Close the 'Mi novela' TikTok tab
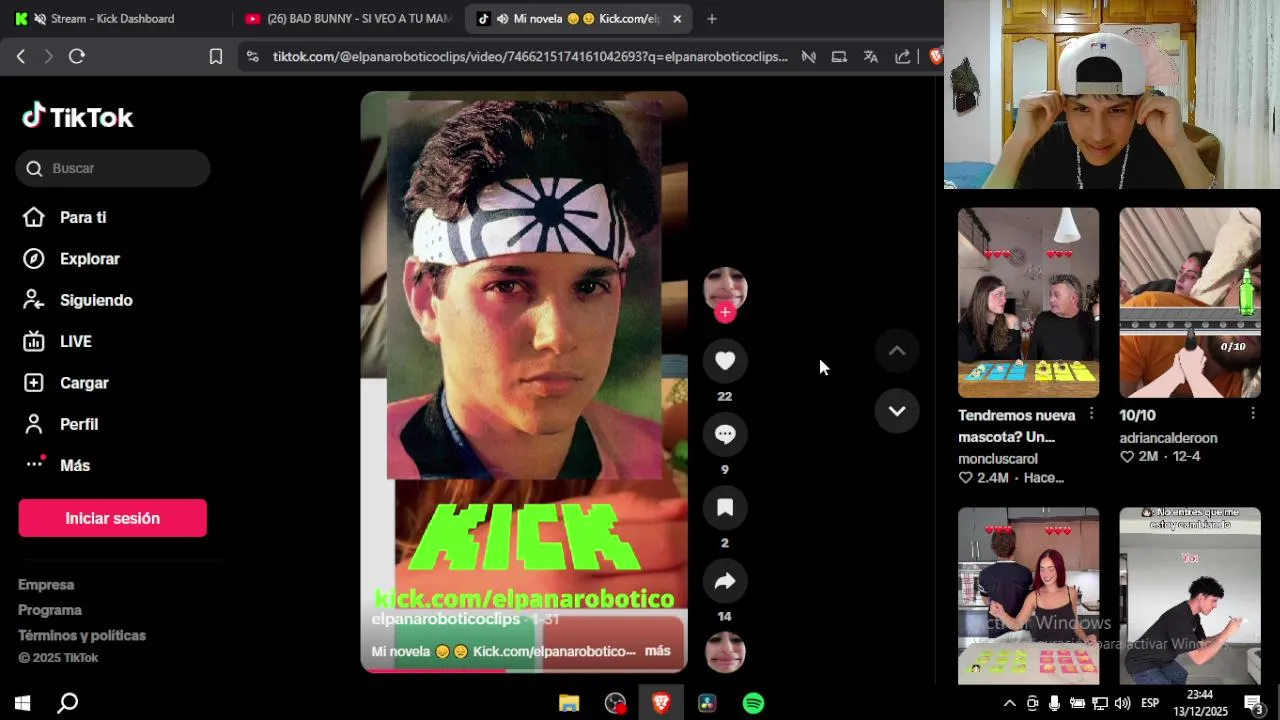 point(677,19)
